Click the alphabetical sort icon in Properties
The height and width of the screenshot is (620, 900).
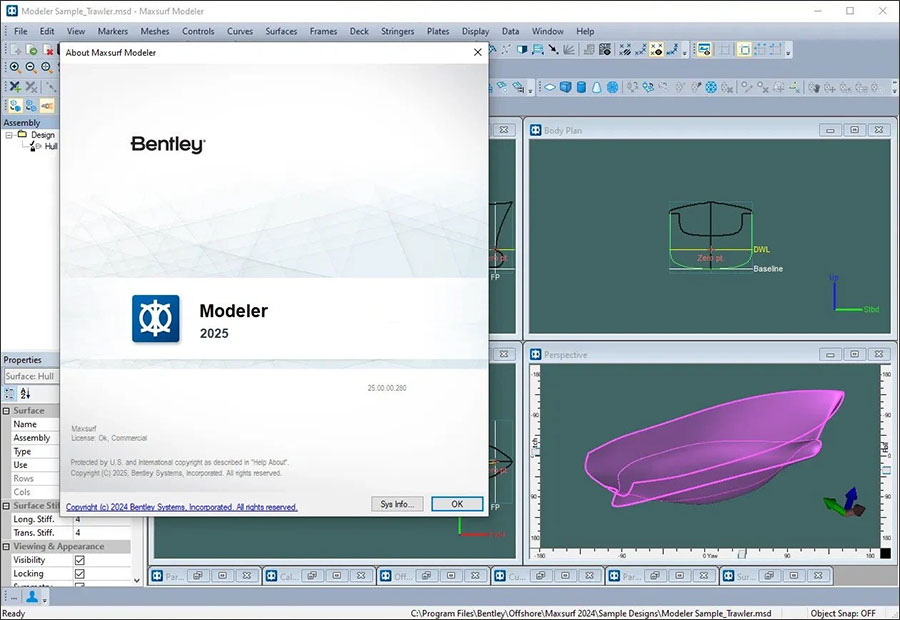pos(27,393)
